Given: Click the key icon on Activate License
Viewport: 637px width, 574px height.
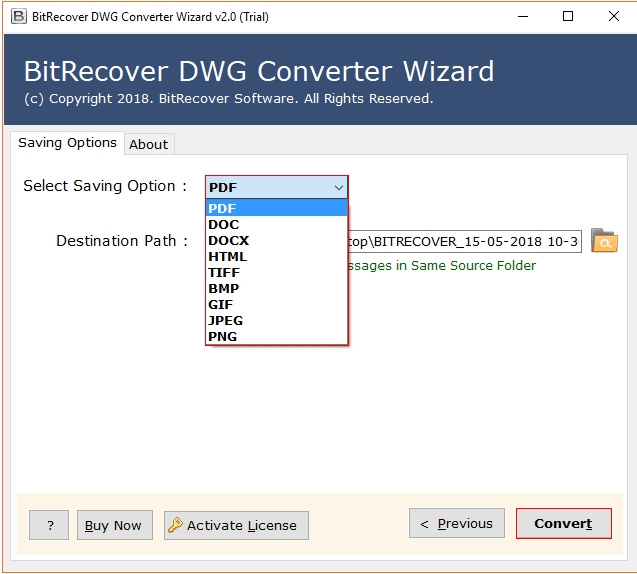Looking at the screenshot, I should [176, 525].
